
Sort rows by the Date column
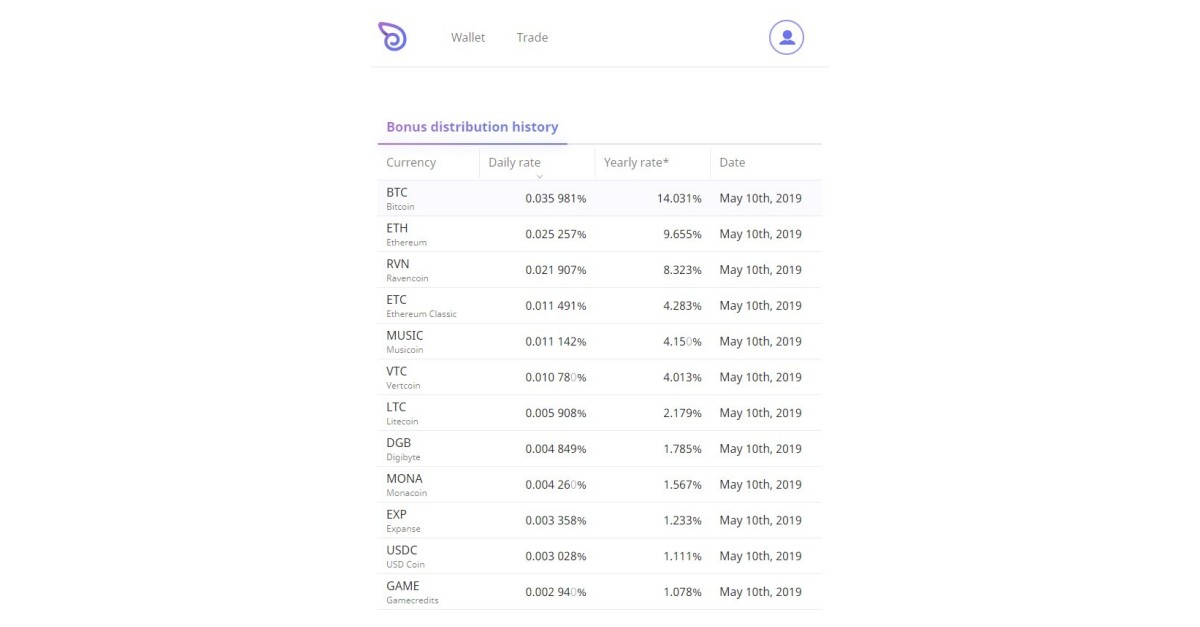pyautogui.click(x=732, y=161)
